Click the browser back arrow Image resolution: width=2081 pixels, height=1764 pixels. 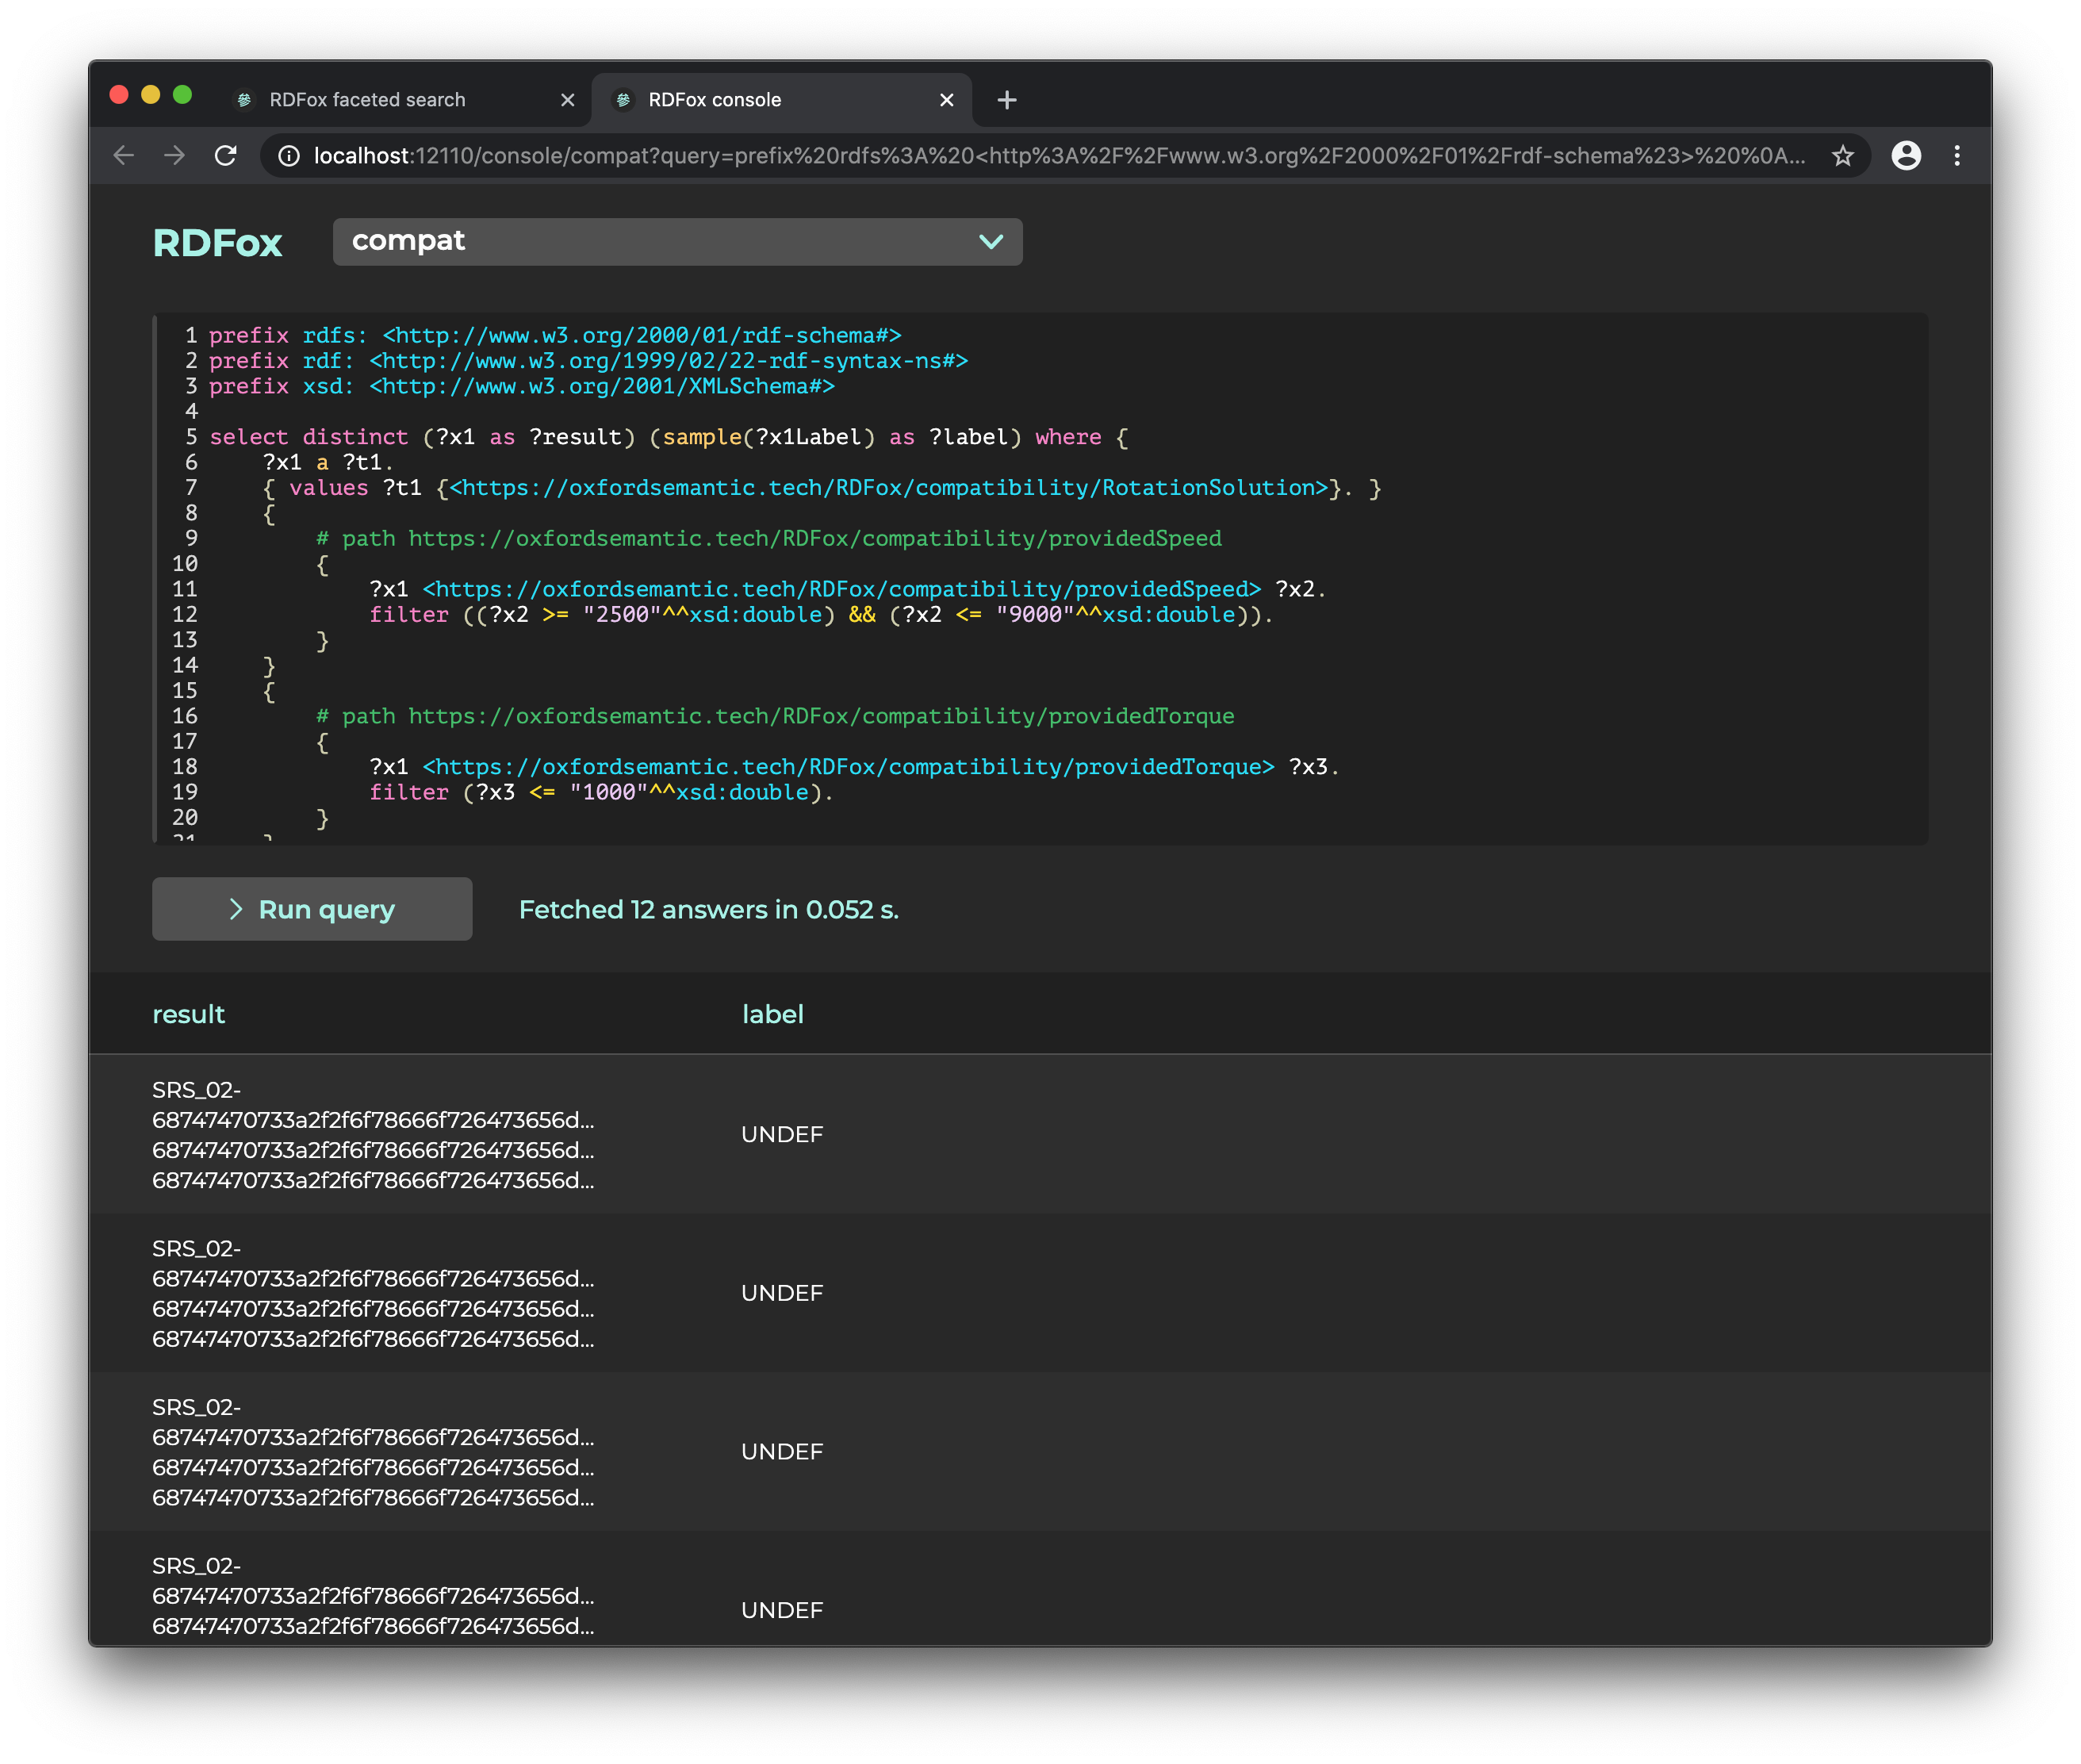(x=124, y=156)
